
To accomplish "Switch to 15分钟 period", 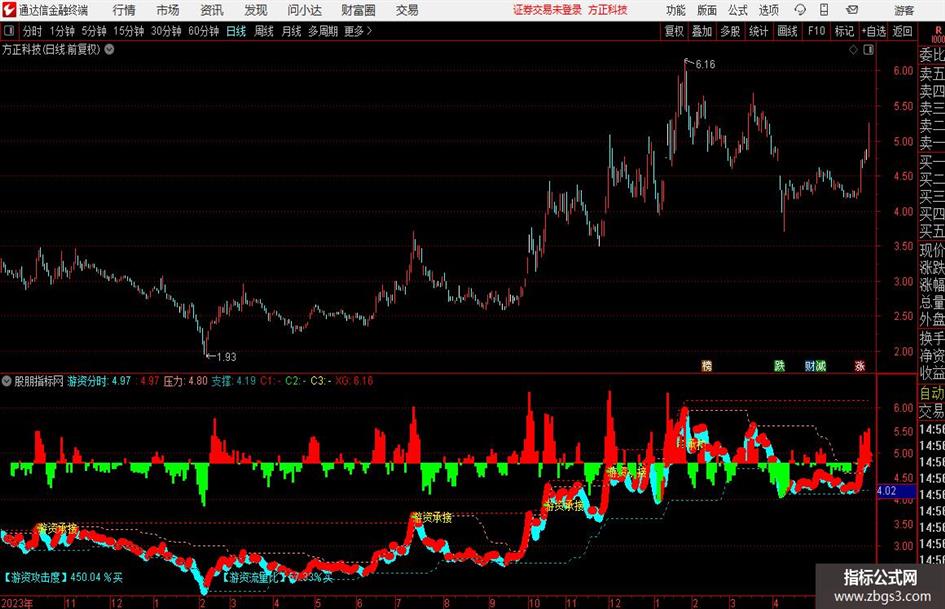I will coord(129,31).
